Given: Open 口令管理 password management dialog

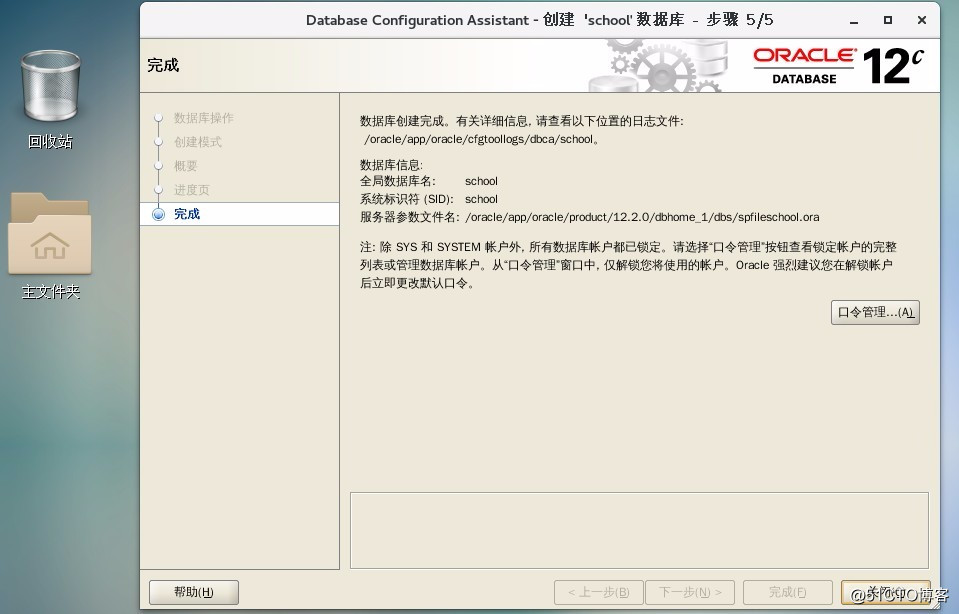Looking at the screenshot, I should (875, 313).
